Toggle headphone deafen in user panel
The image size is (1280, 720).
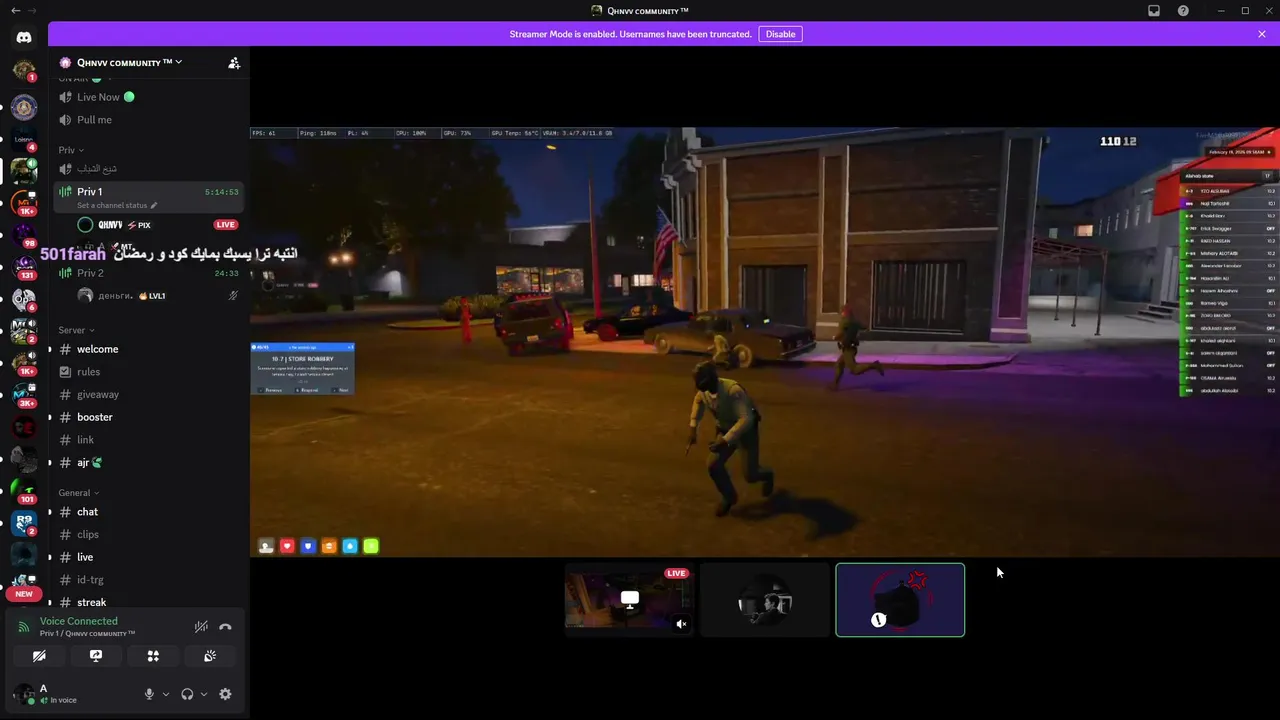(187, 694)
